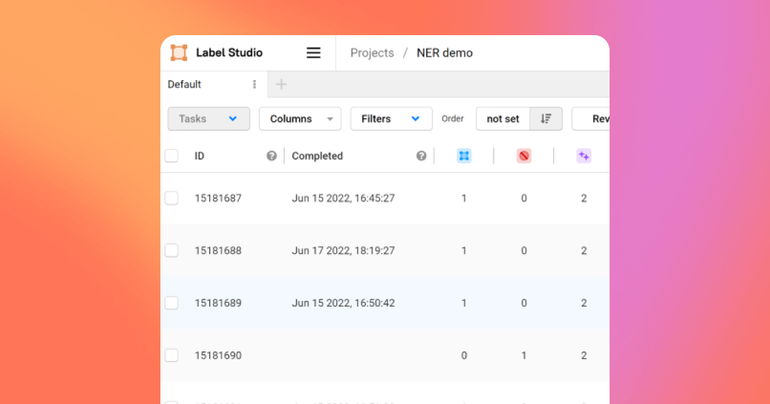Open task ID 15181690
This screenshot has height=404, width=770.
click(x=218, y=355)
